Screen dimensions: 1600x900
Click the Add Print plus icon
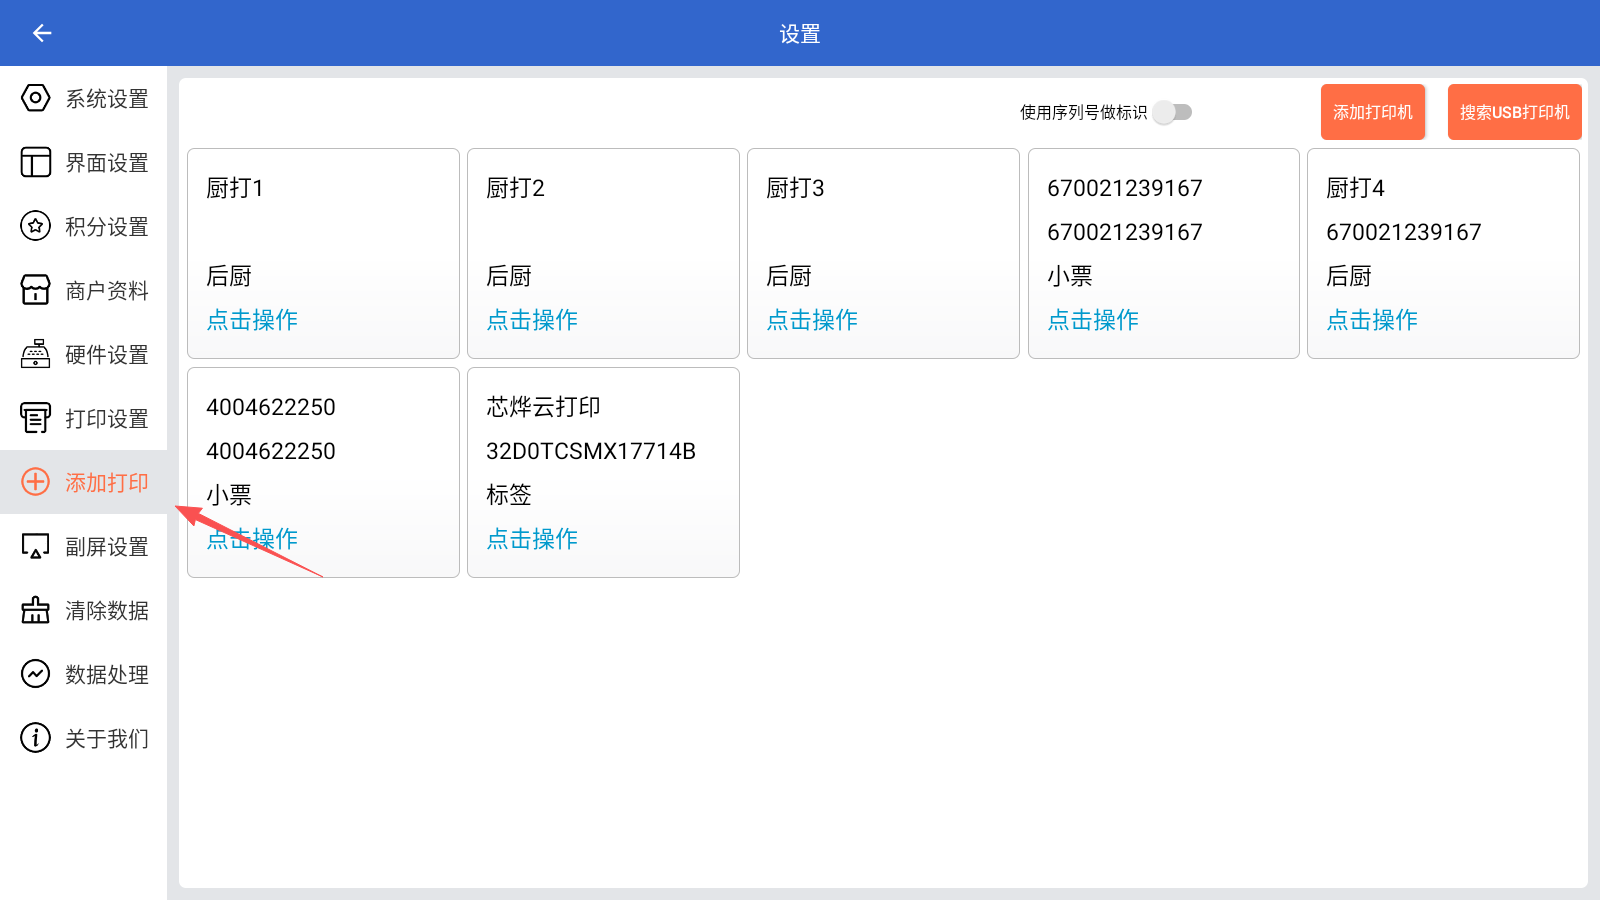click(x=35, y=482)
